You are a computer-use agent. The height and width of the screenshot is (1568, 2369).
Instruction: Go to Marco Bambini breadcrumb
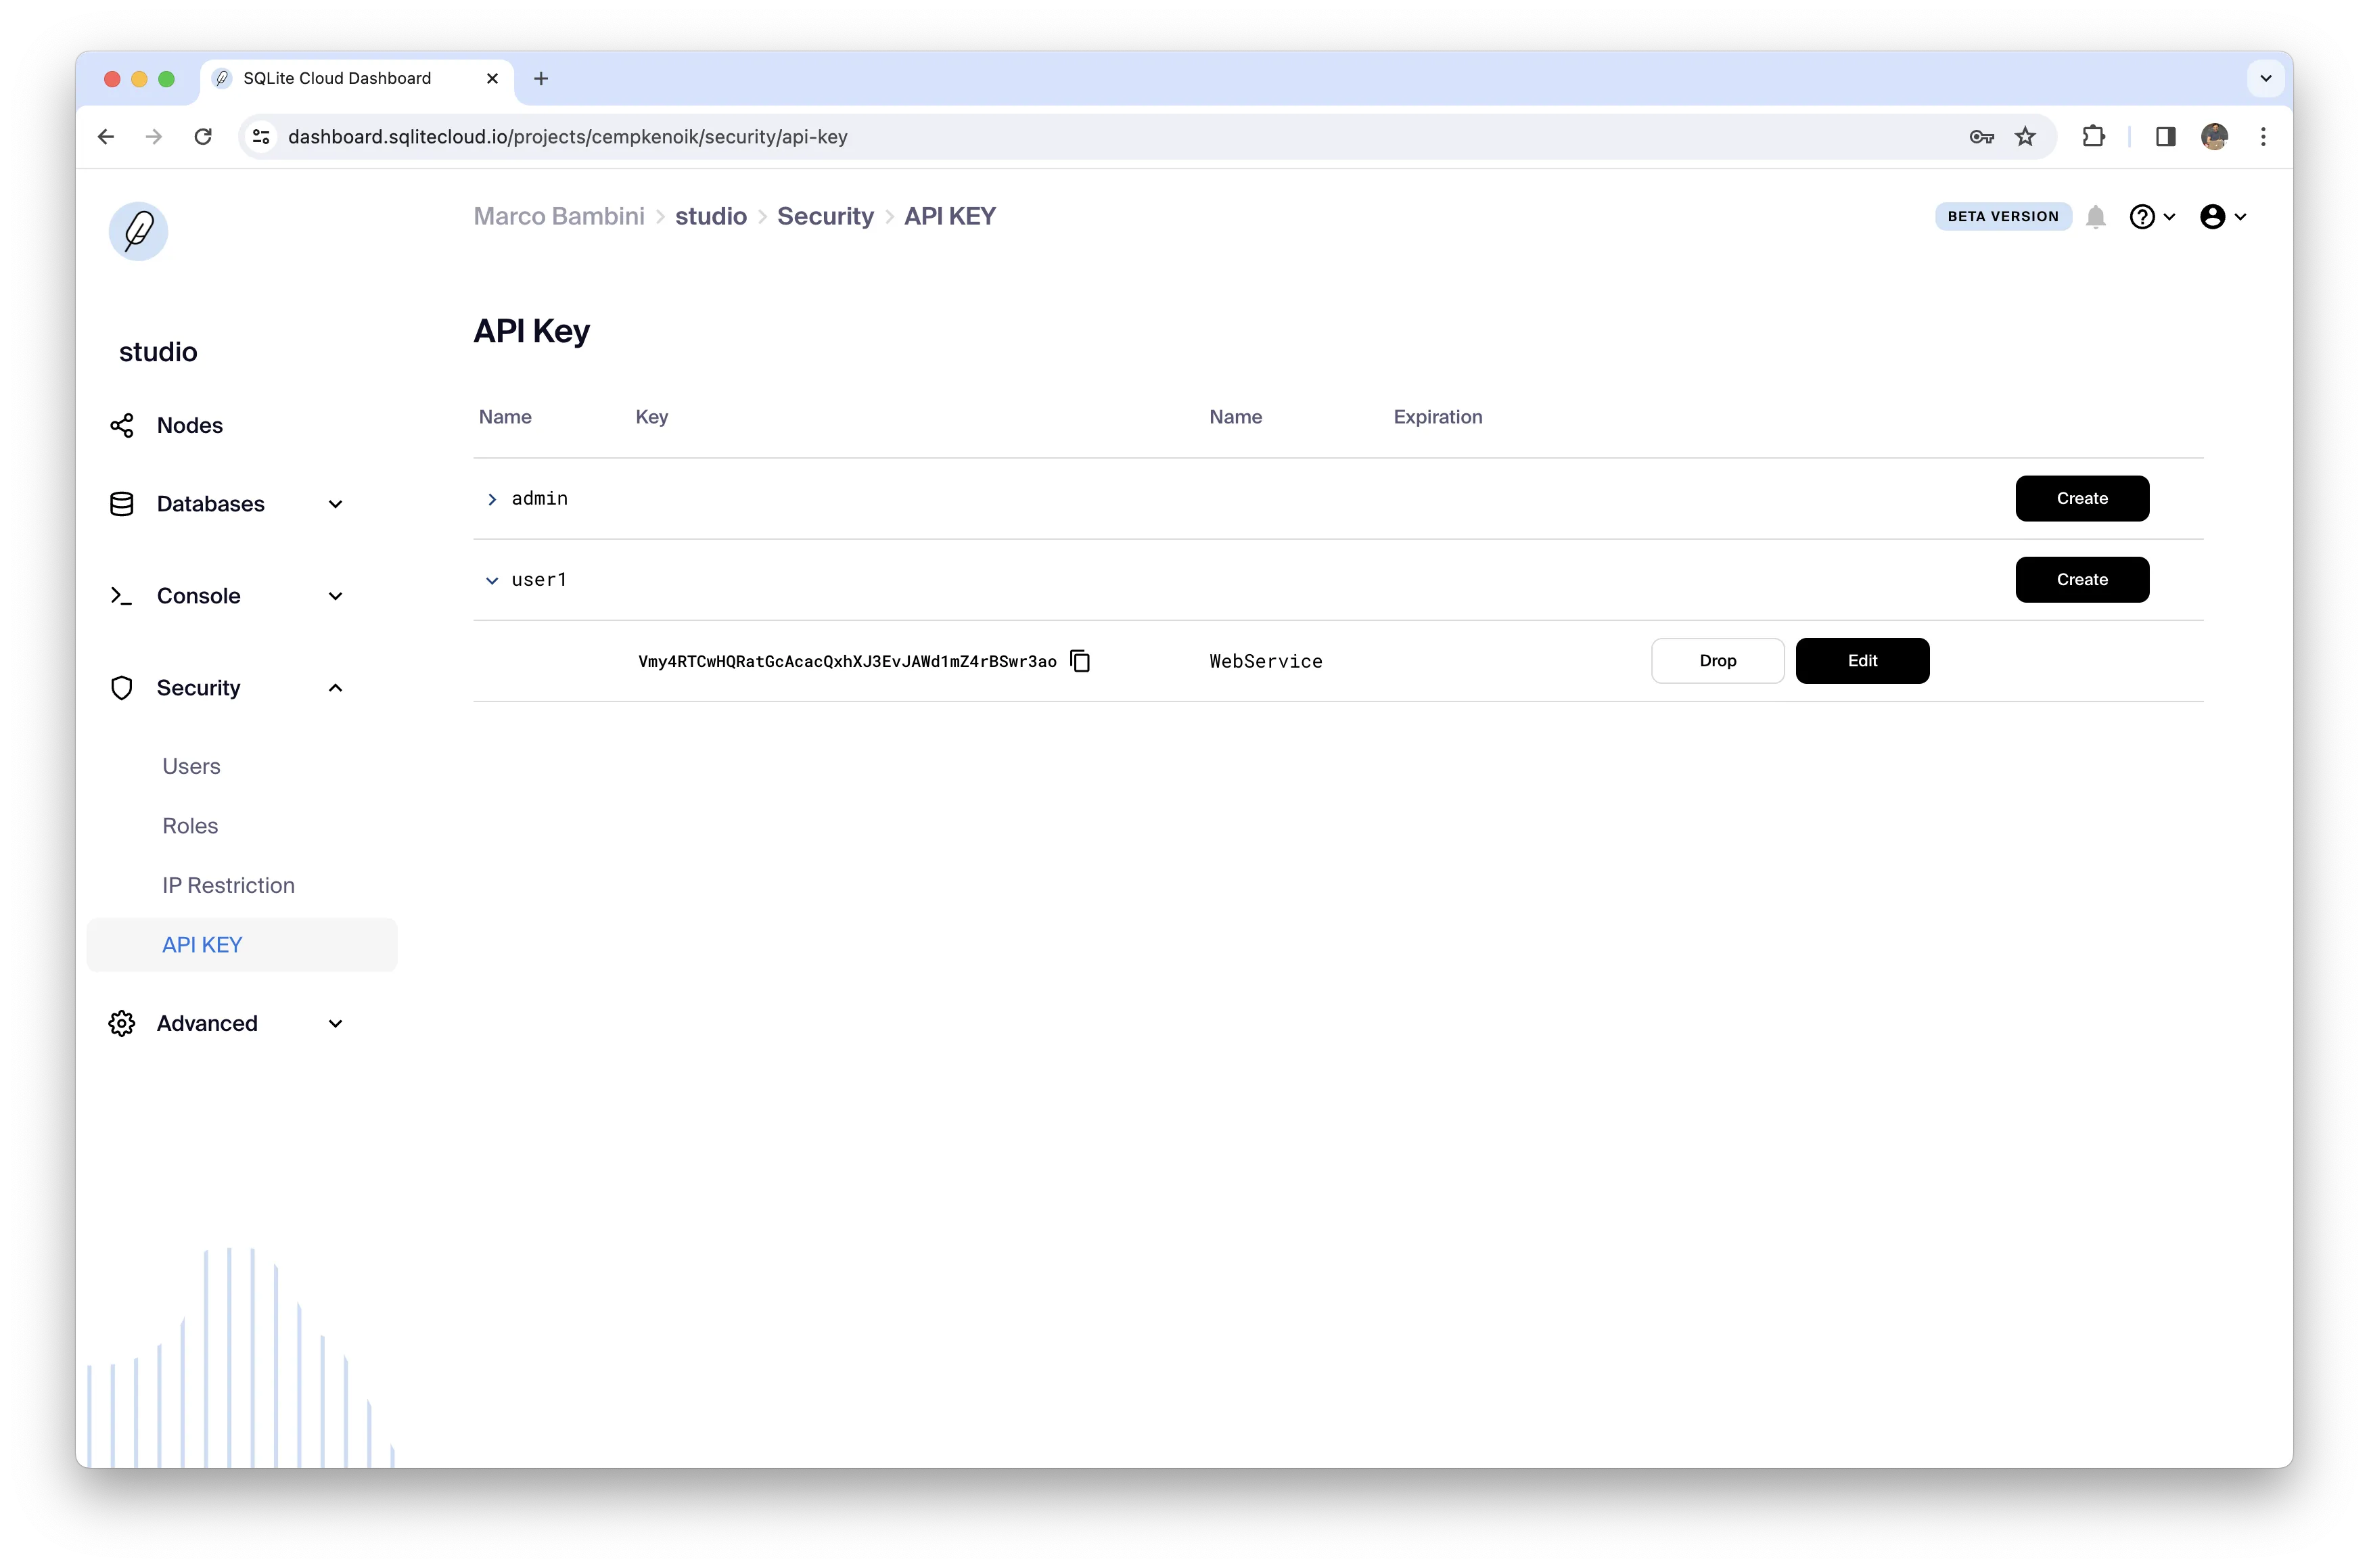click(559, 217)
